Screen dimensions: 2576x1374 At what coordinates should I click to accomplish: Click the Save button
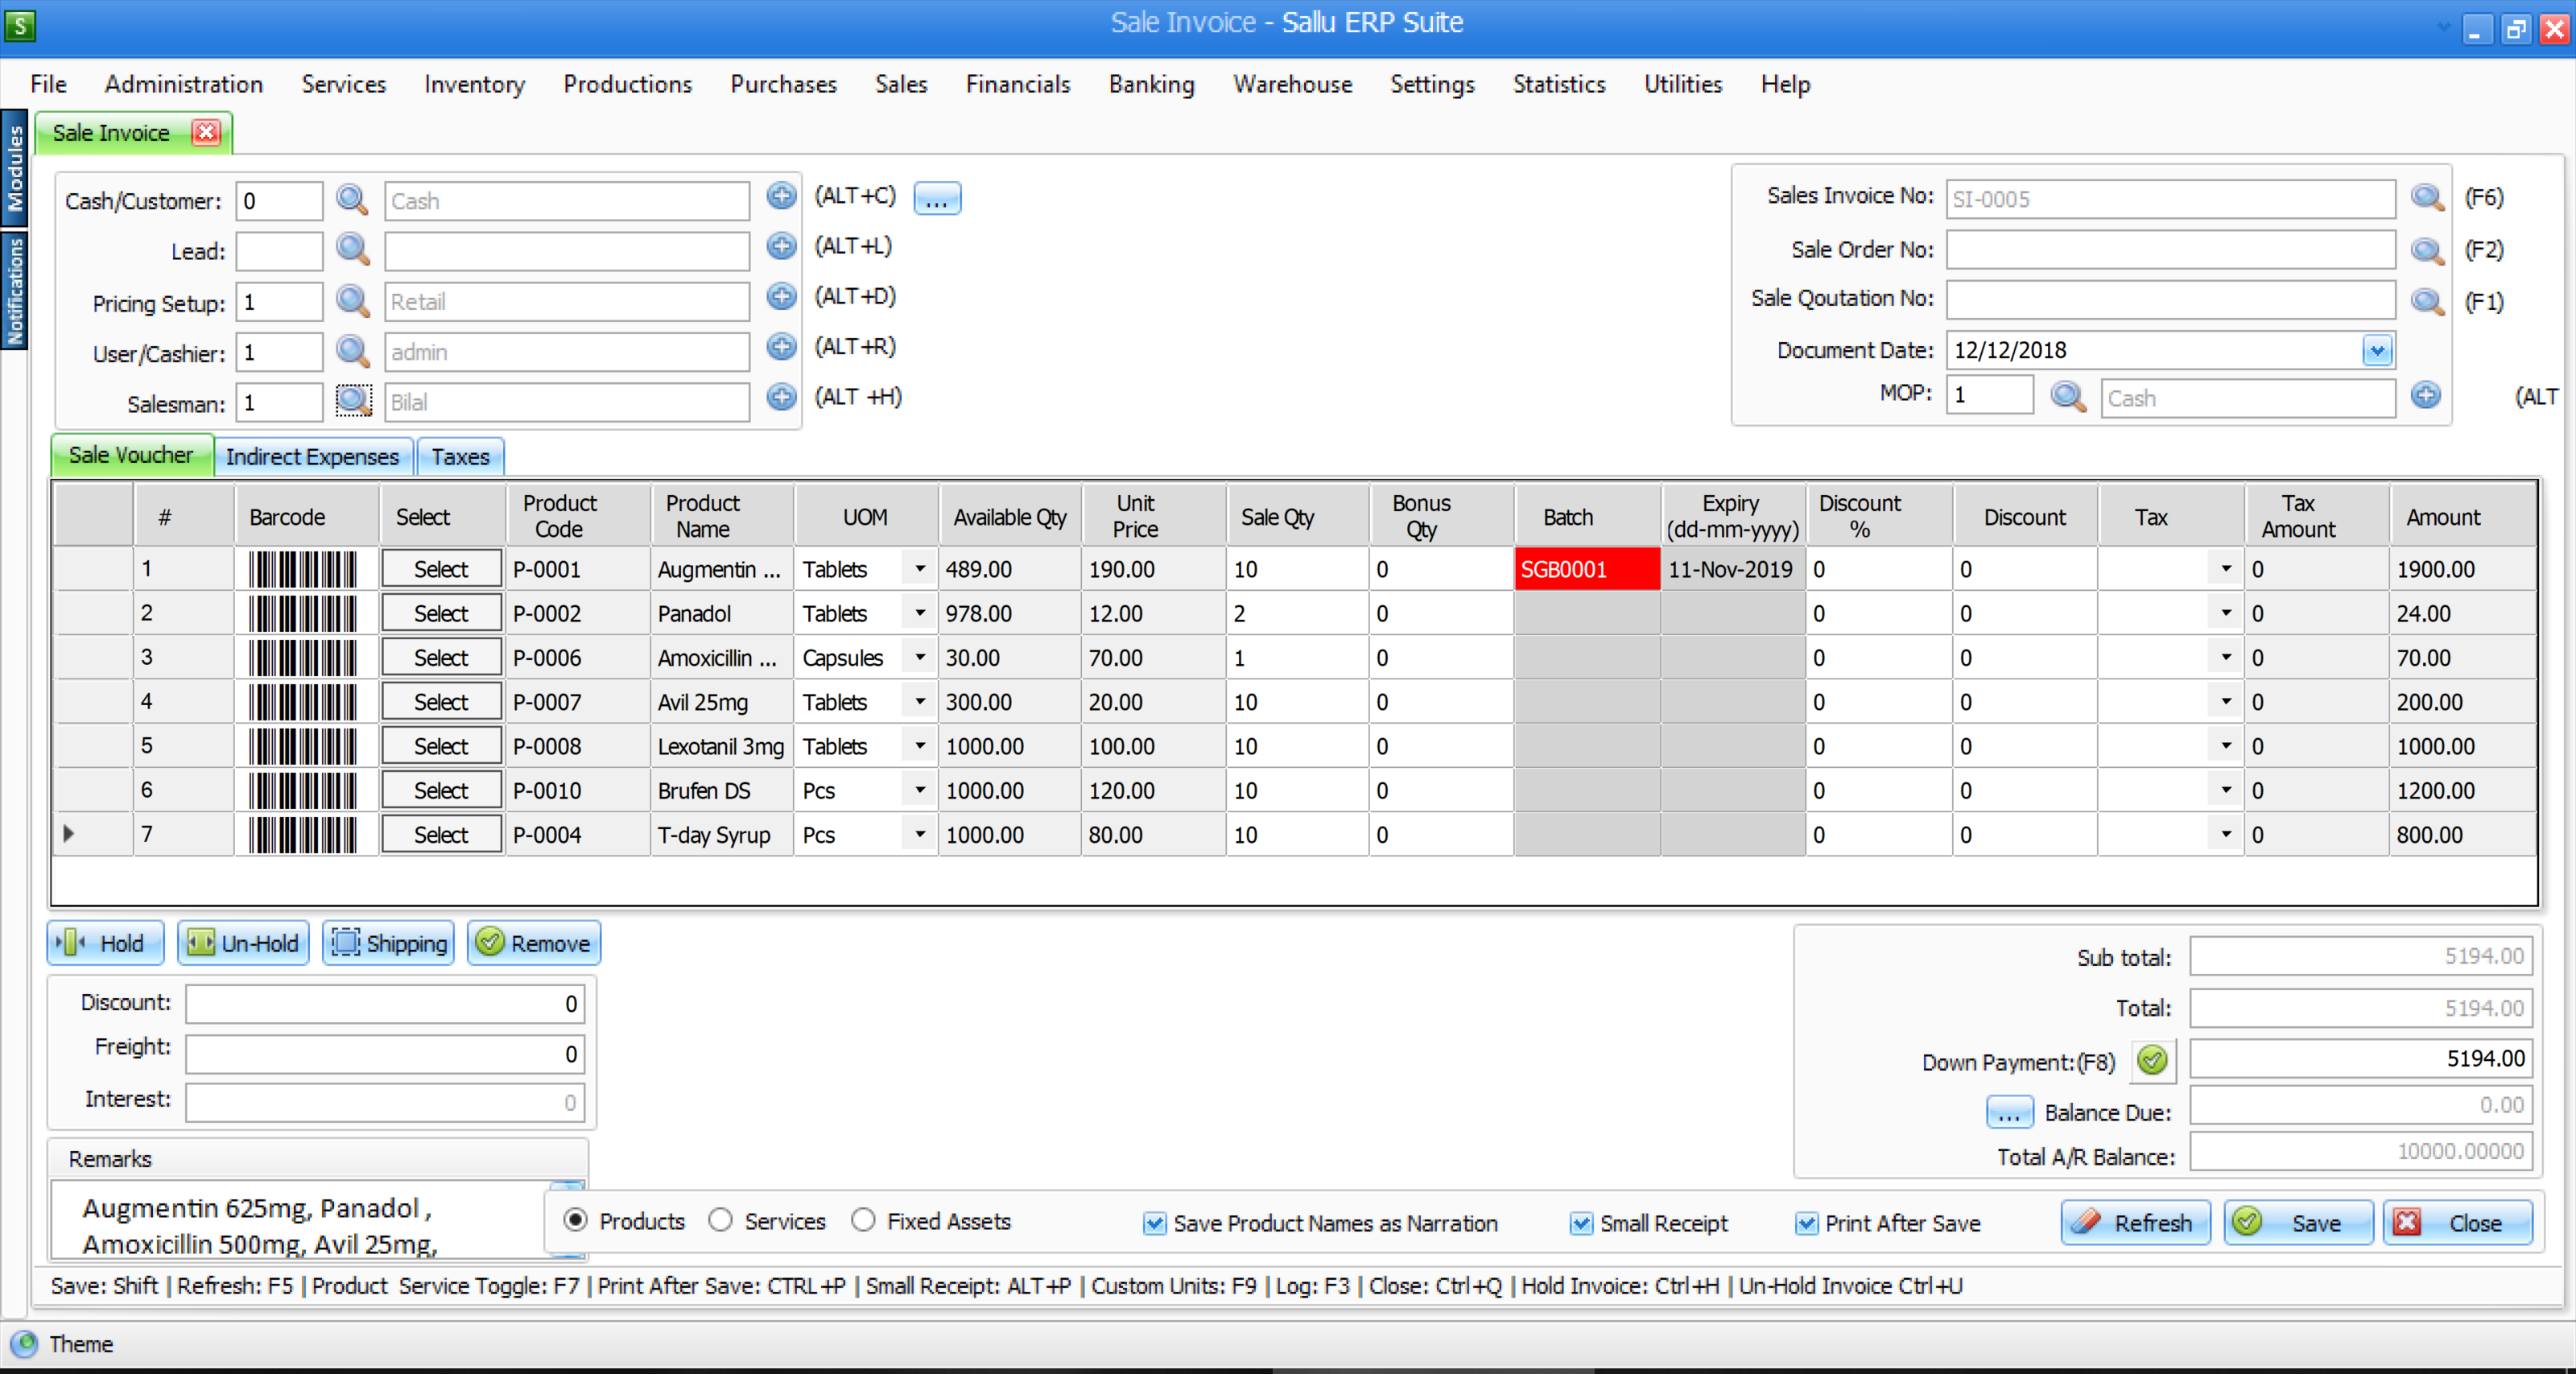[x=2298, y=1222]
